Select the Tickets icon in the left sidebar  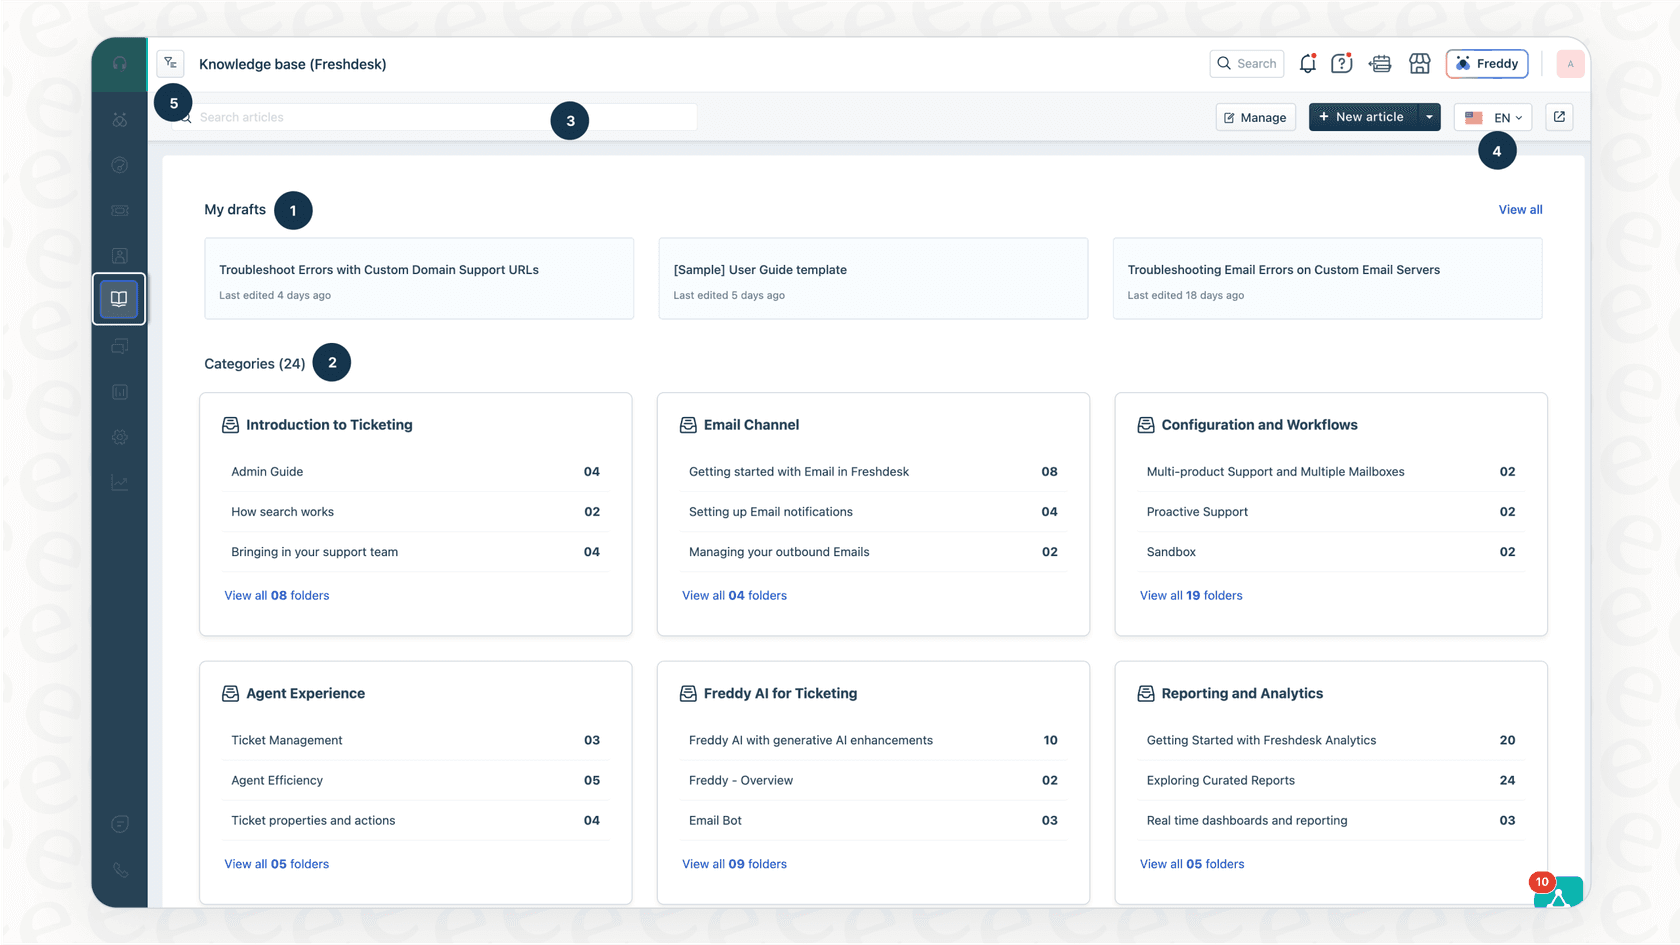[119, 211]
